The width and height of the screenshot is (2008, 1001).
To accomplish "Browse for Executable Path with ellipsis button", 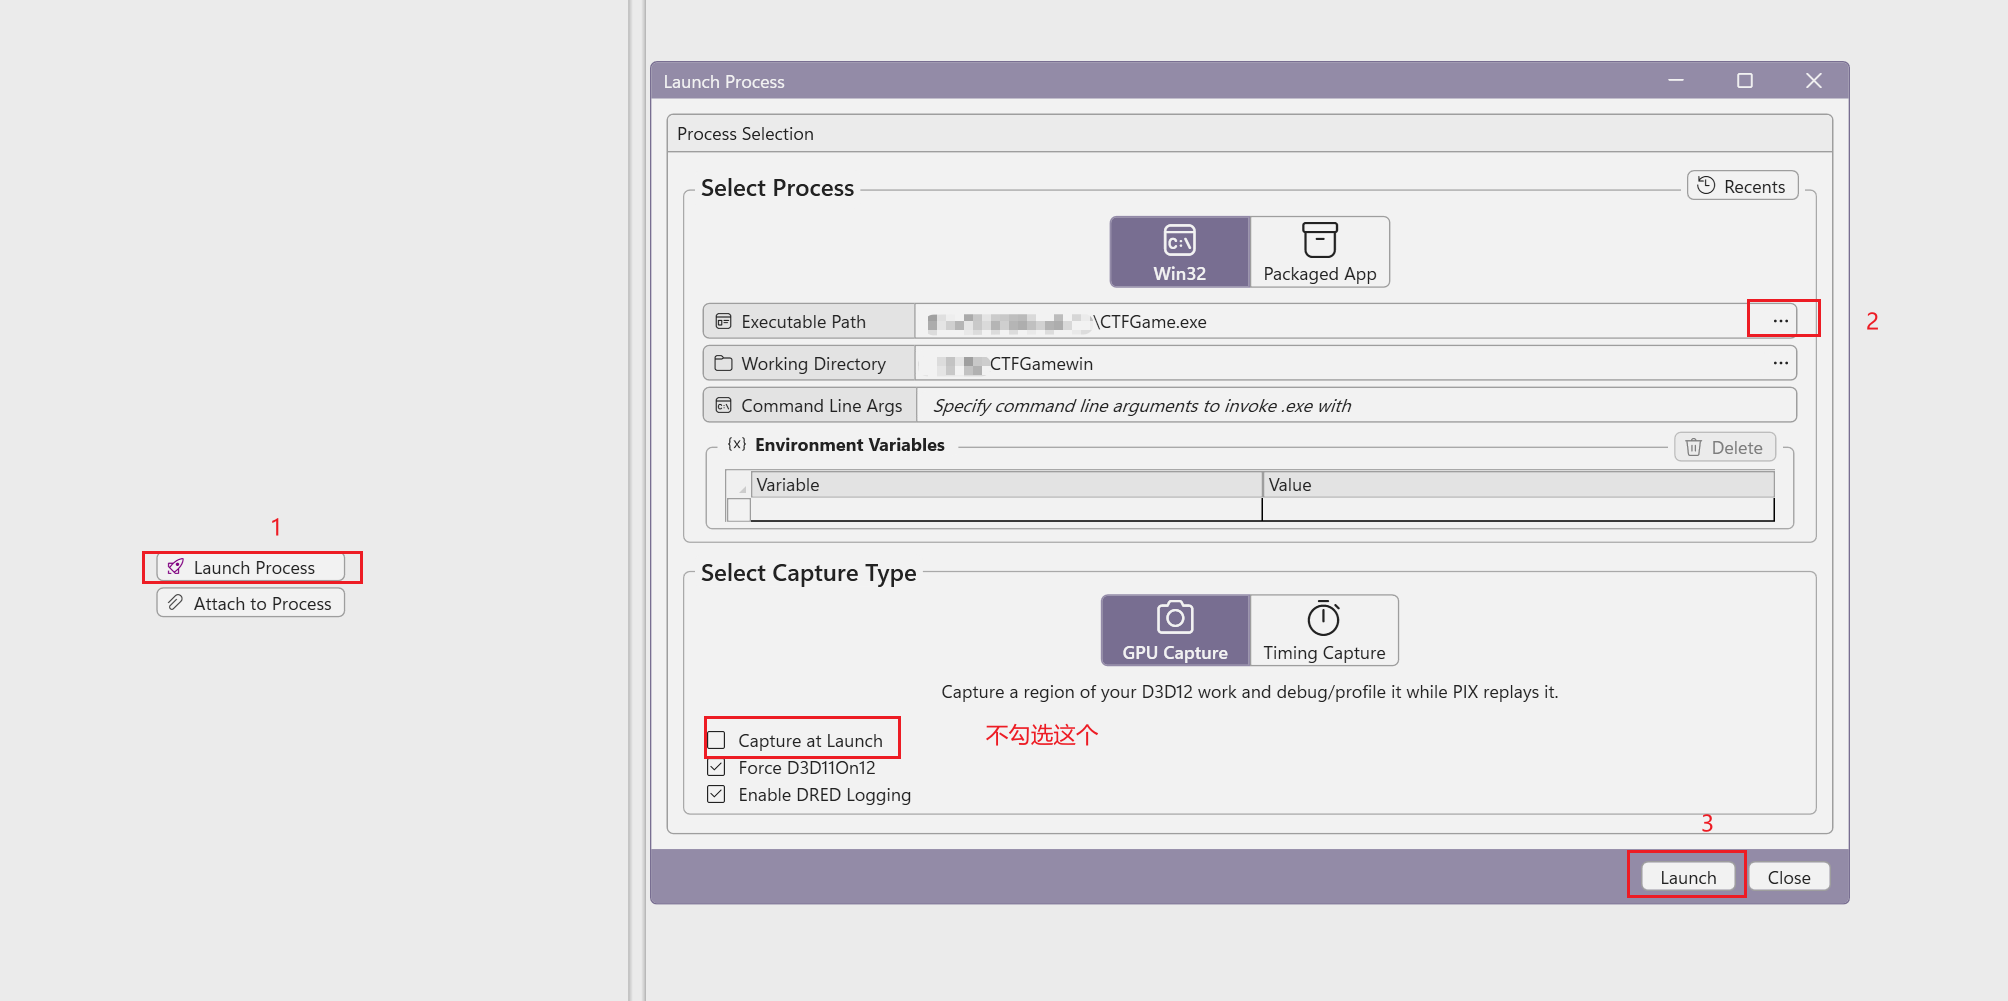I will (x=1780, y=321).
